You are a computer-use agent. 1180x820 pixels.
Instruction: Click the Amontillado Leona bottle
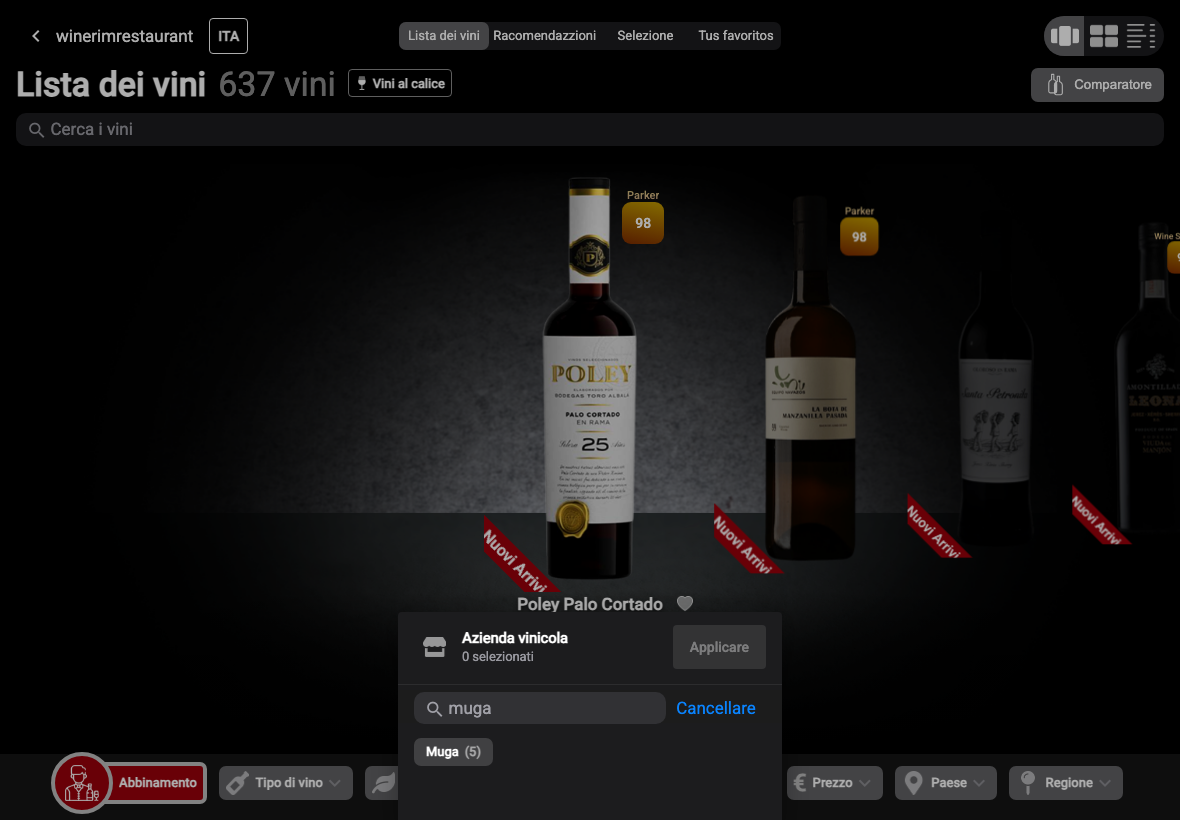coord(1150,380)
